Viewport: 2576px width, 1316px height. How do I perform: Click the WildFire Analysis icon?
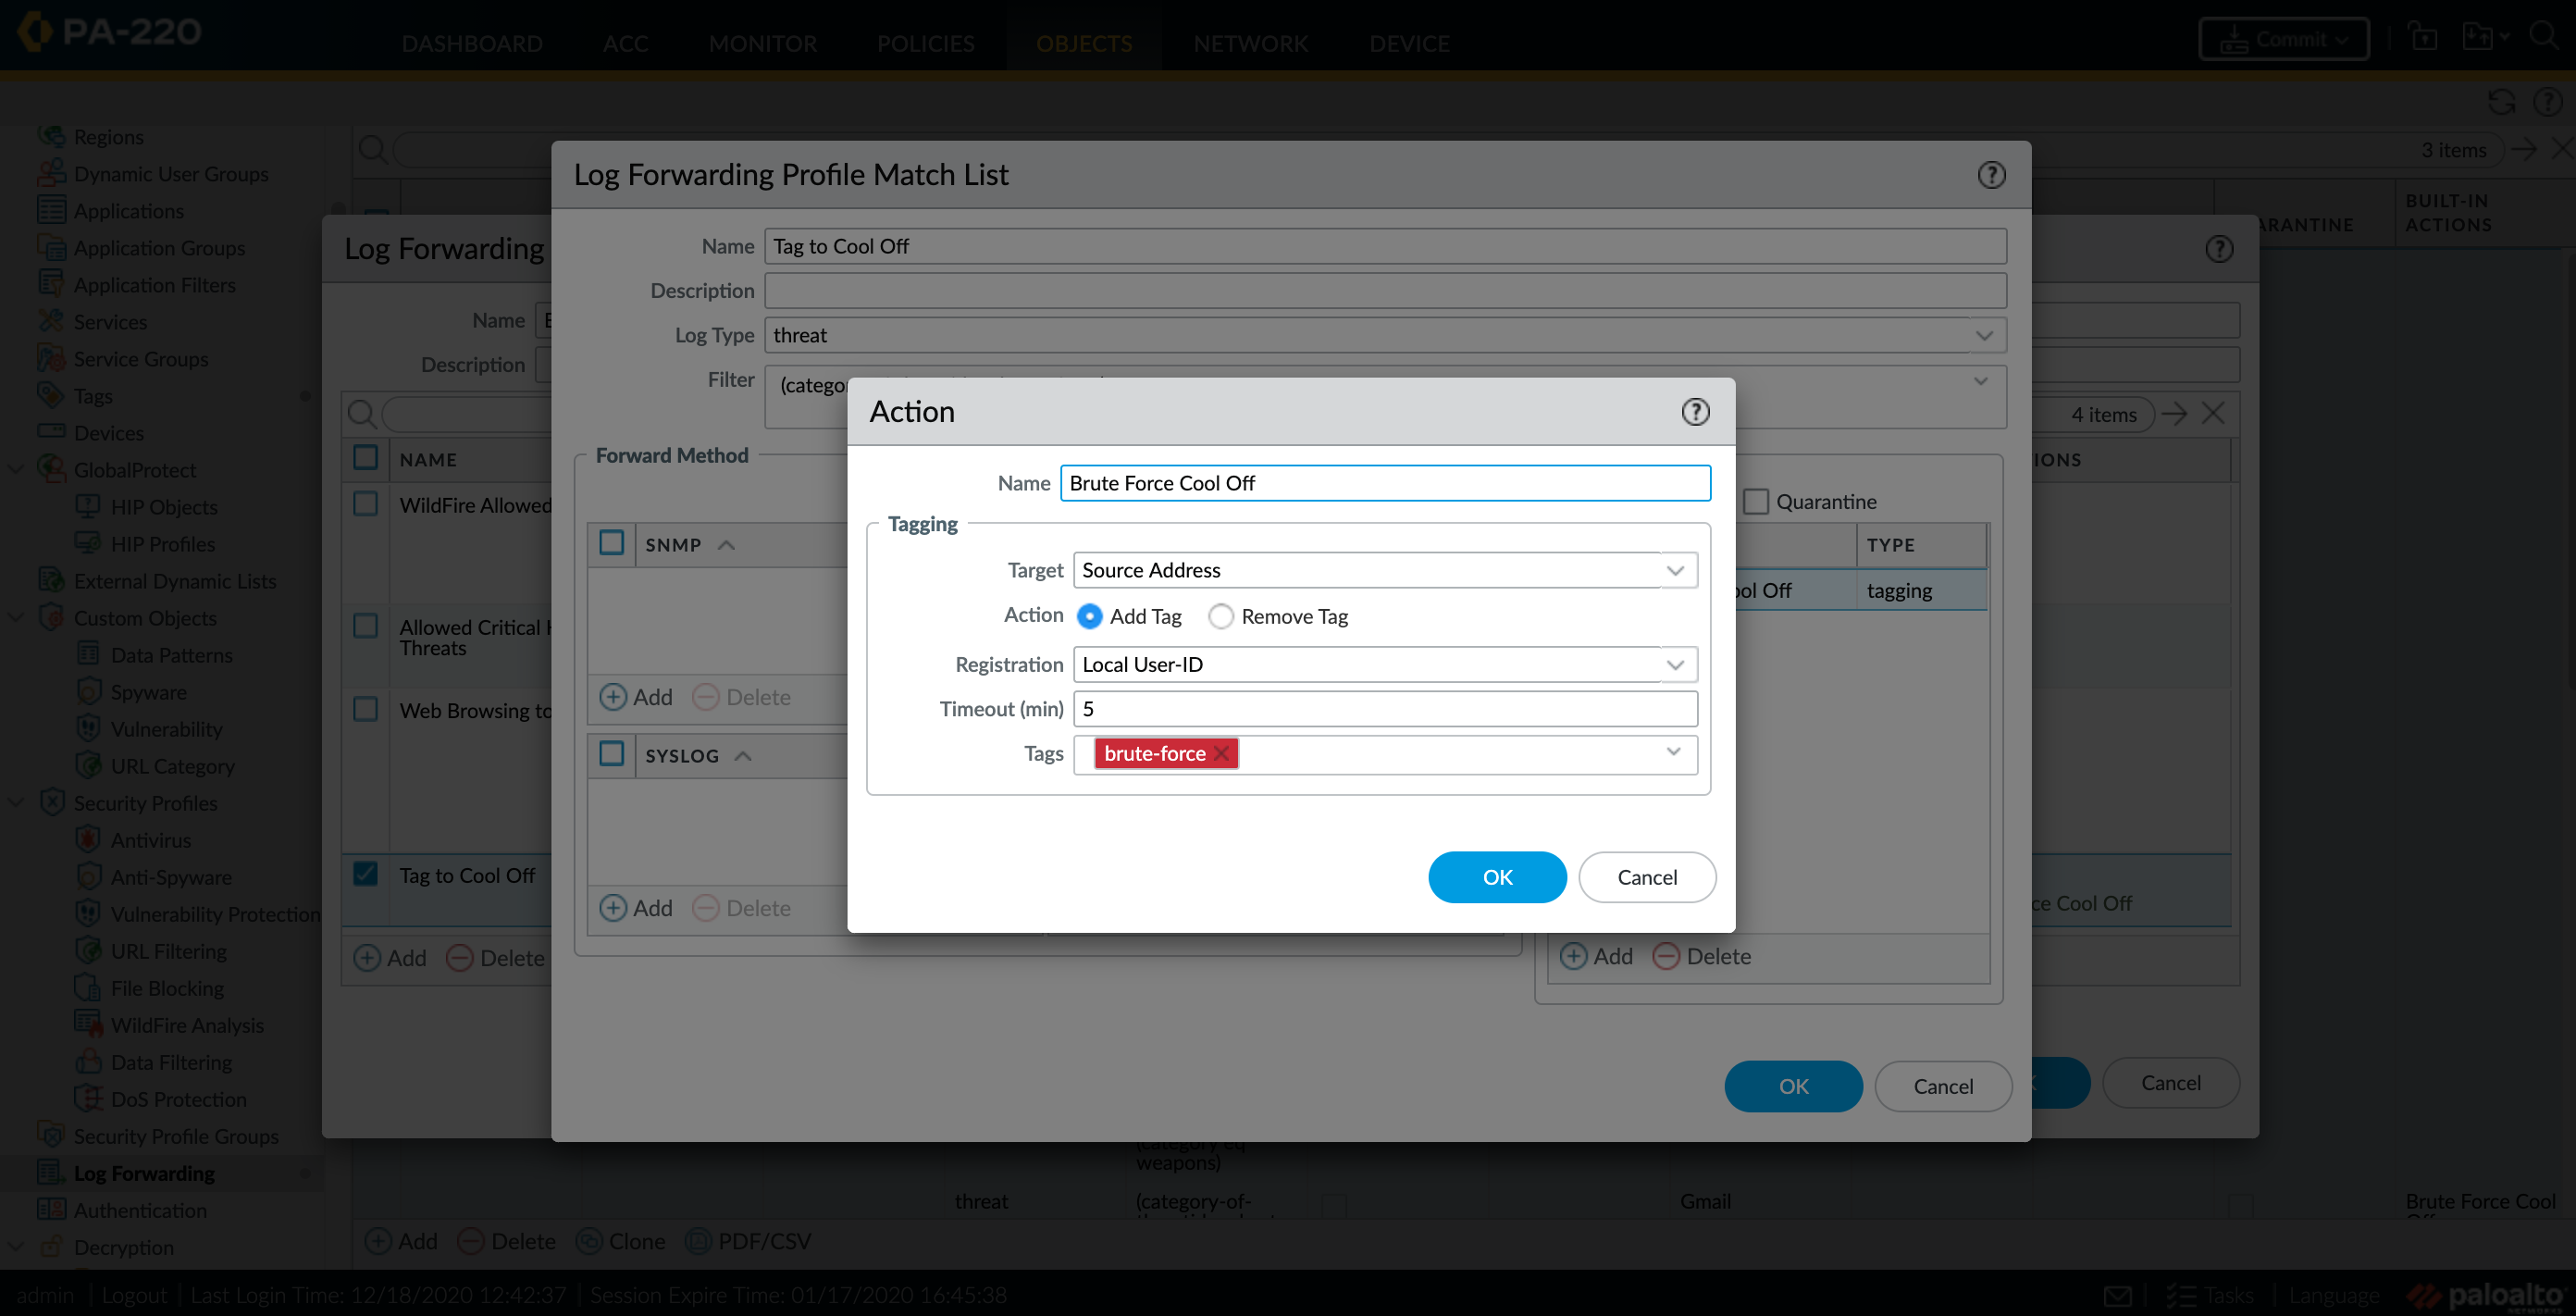coord(87,1024)
